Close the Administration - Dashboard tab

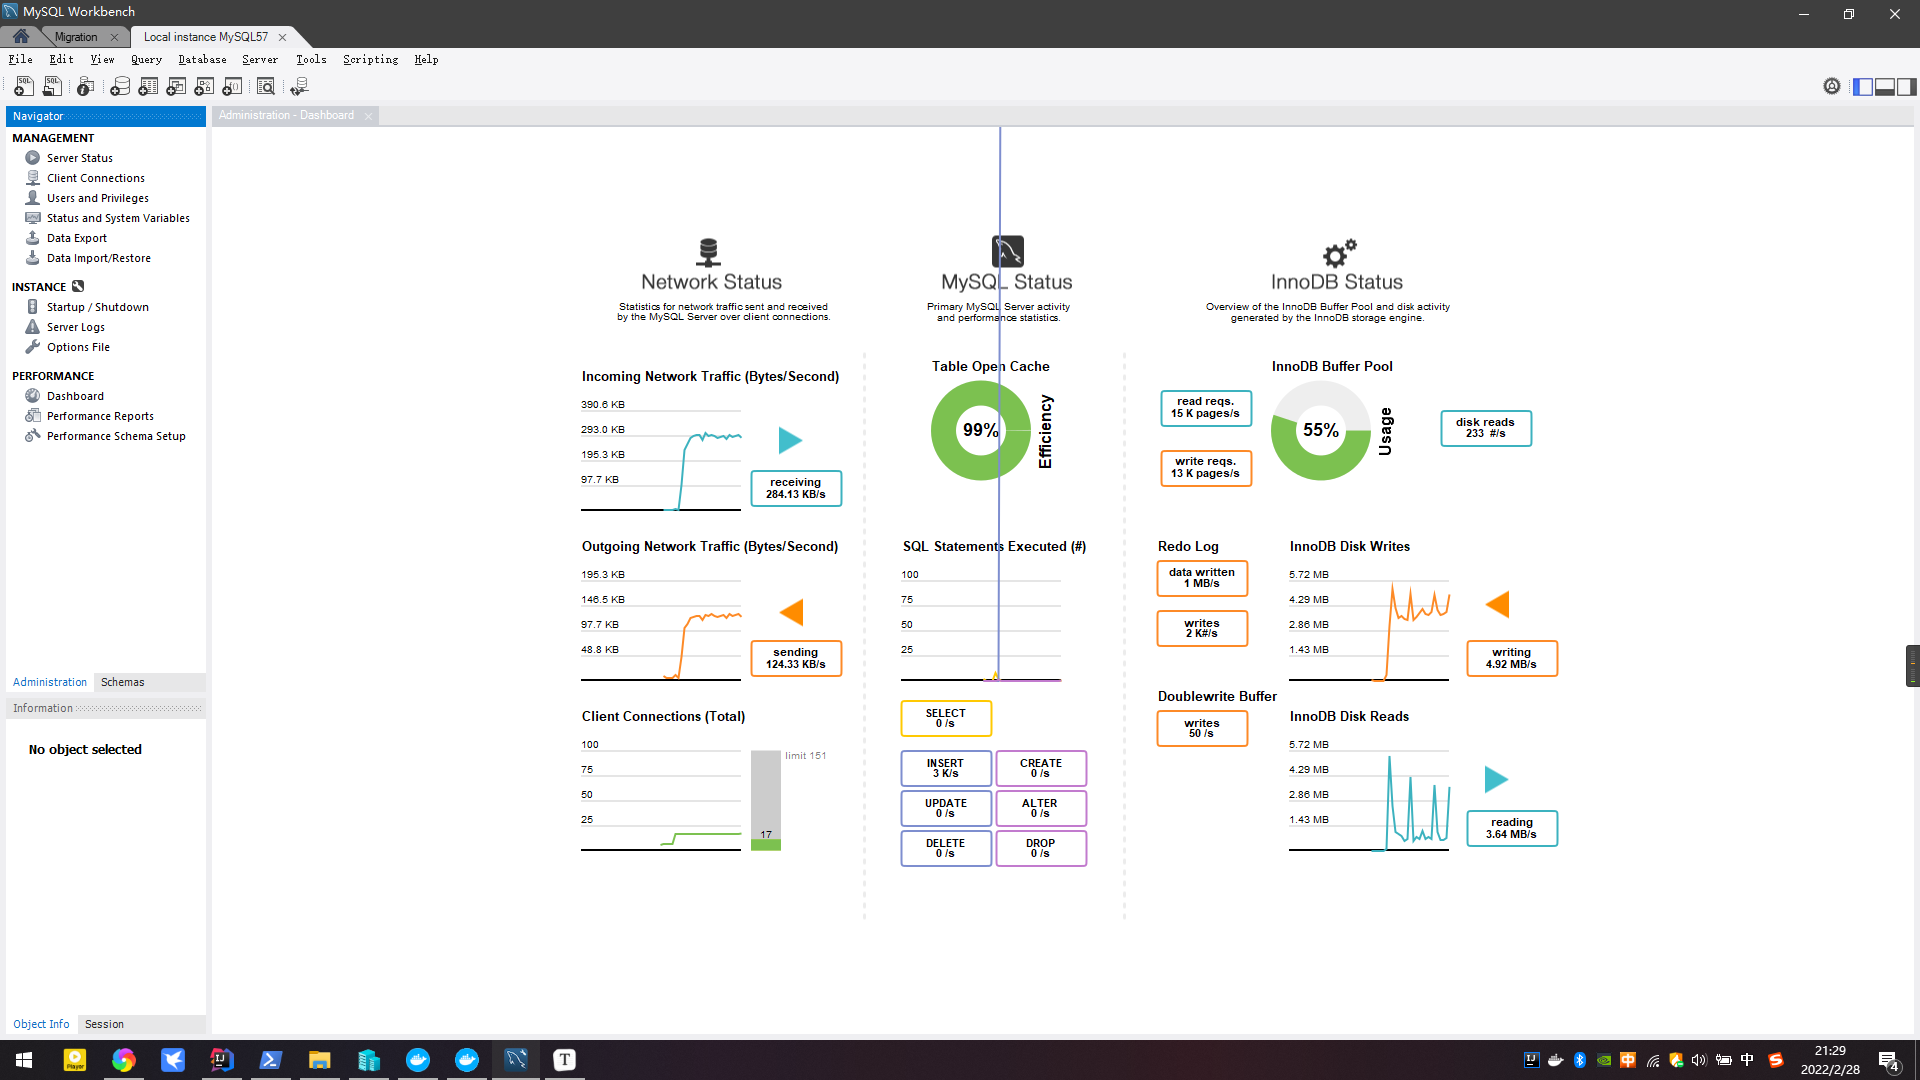tap(368, 116)
